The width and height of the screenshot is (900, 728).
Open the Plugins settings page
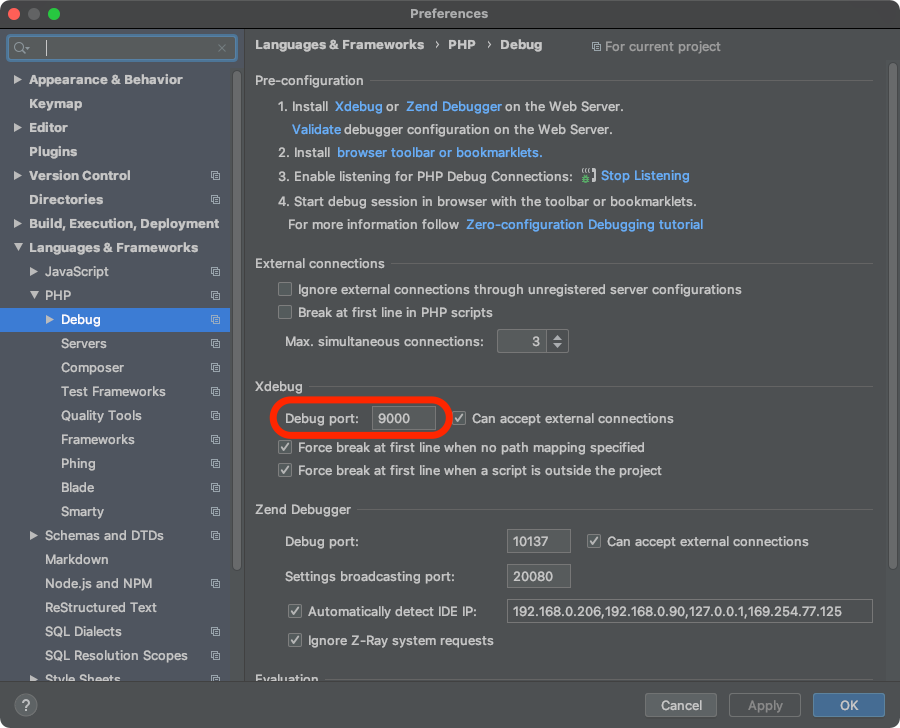click(53, 152)
